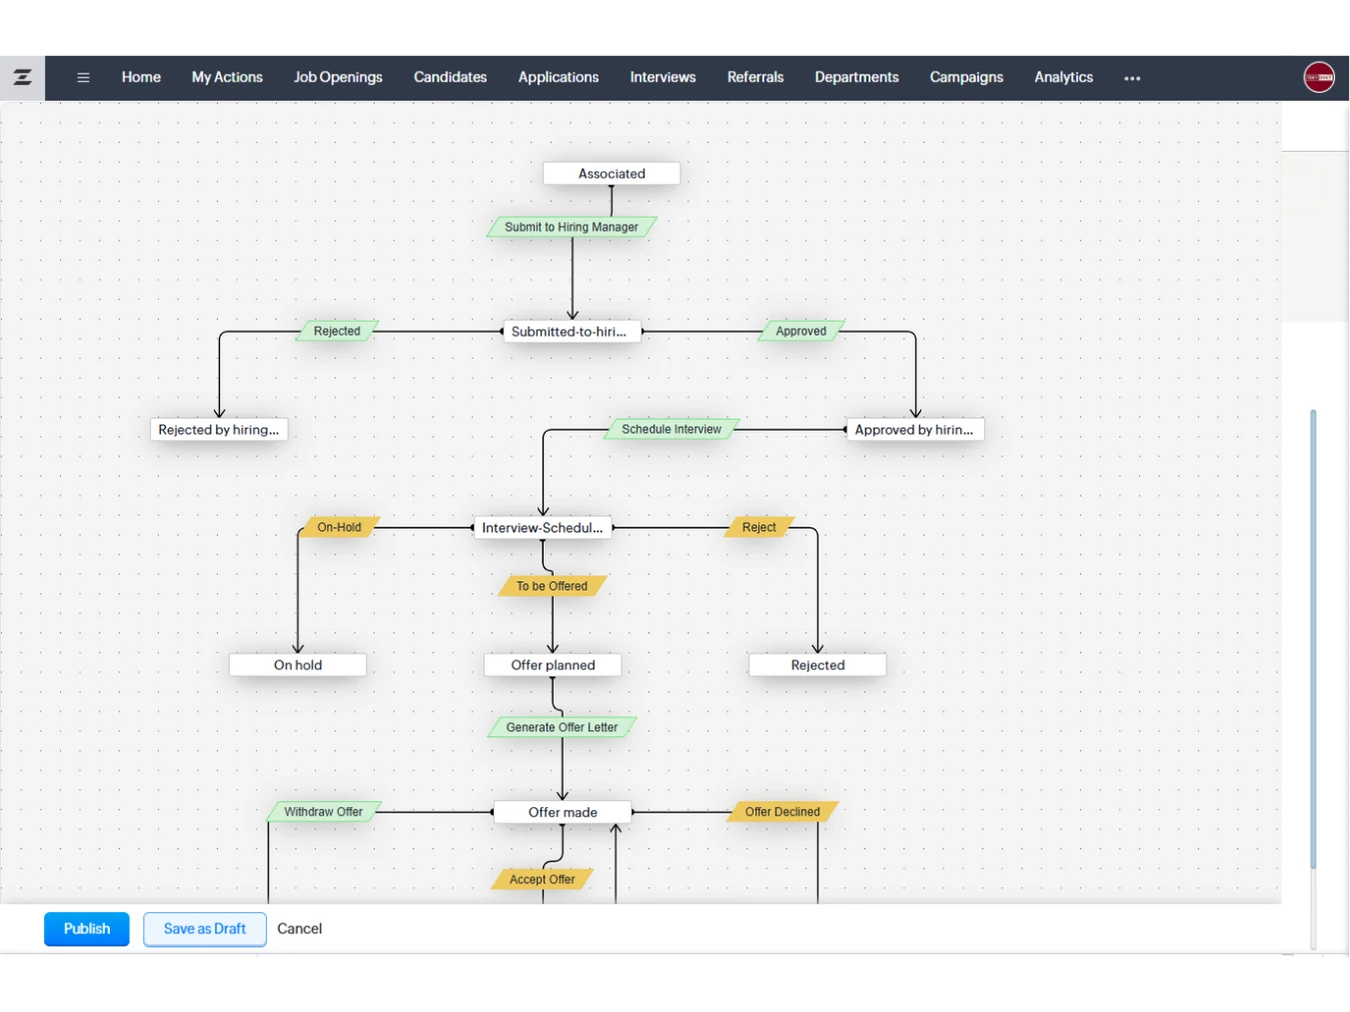
Task: Expand the more modules ellipsis
Action: [x=1132, y=78]
